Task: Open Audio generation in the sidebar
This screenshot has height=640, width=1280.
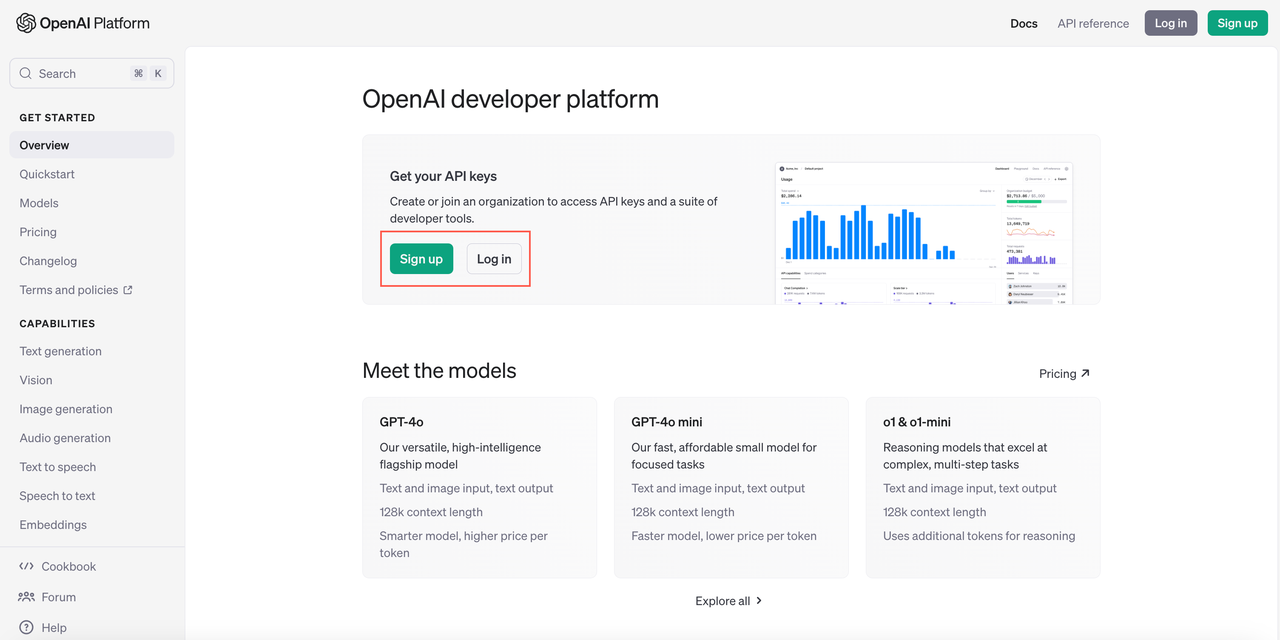Action: point(65,438)
